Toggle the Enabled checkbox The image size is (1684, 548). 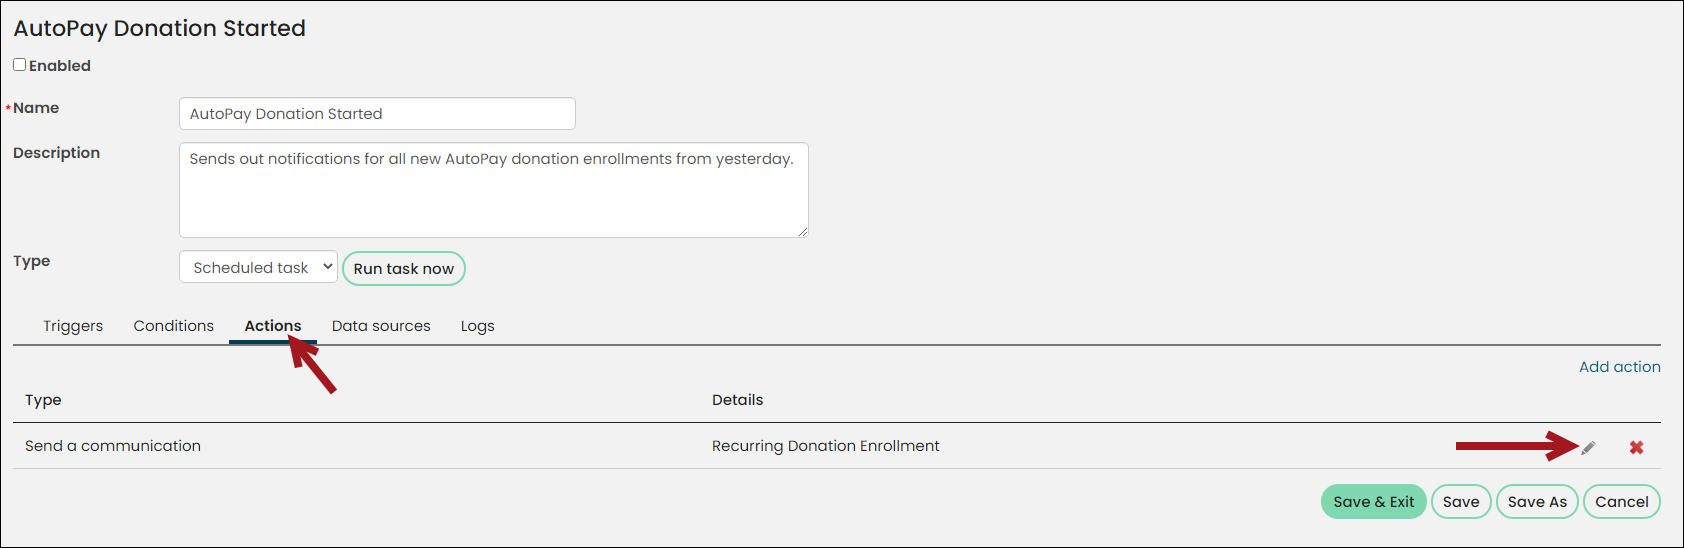pyautogui.click(x=19, y=65)
